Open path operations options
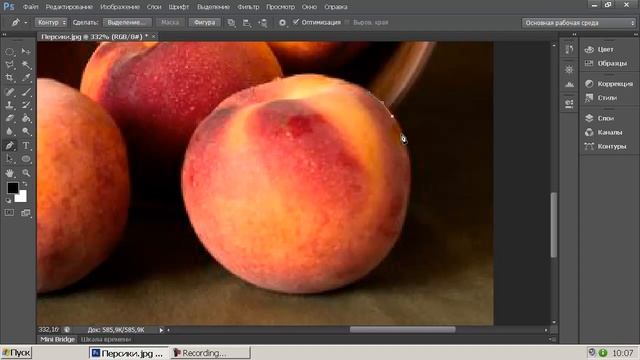This screenshot has width=640, height=360. click(231, 23)
